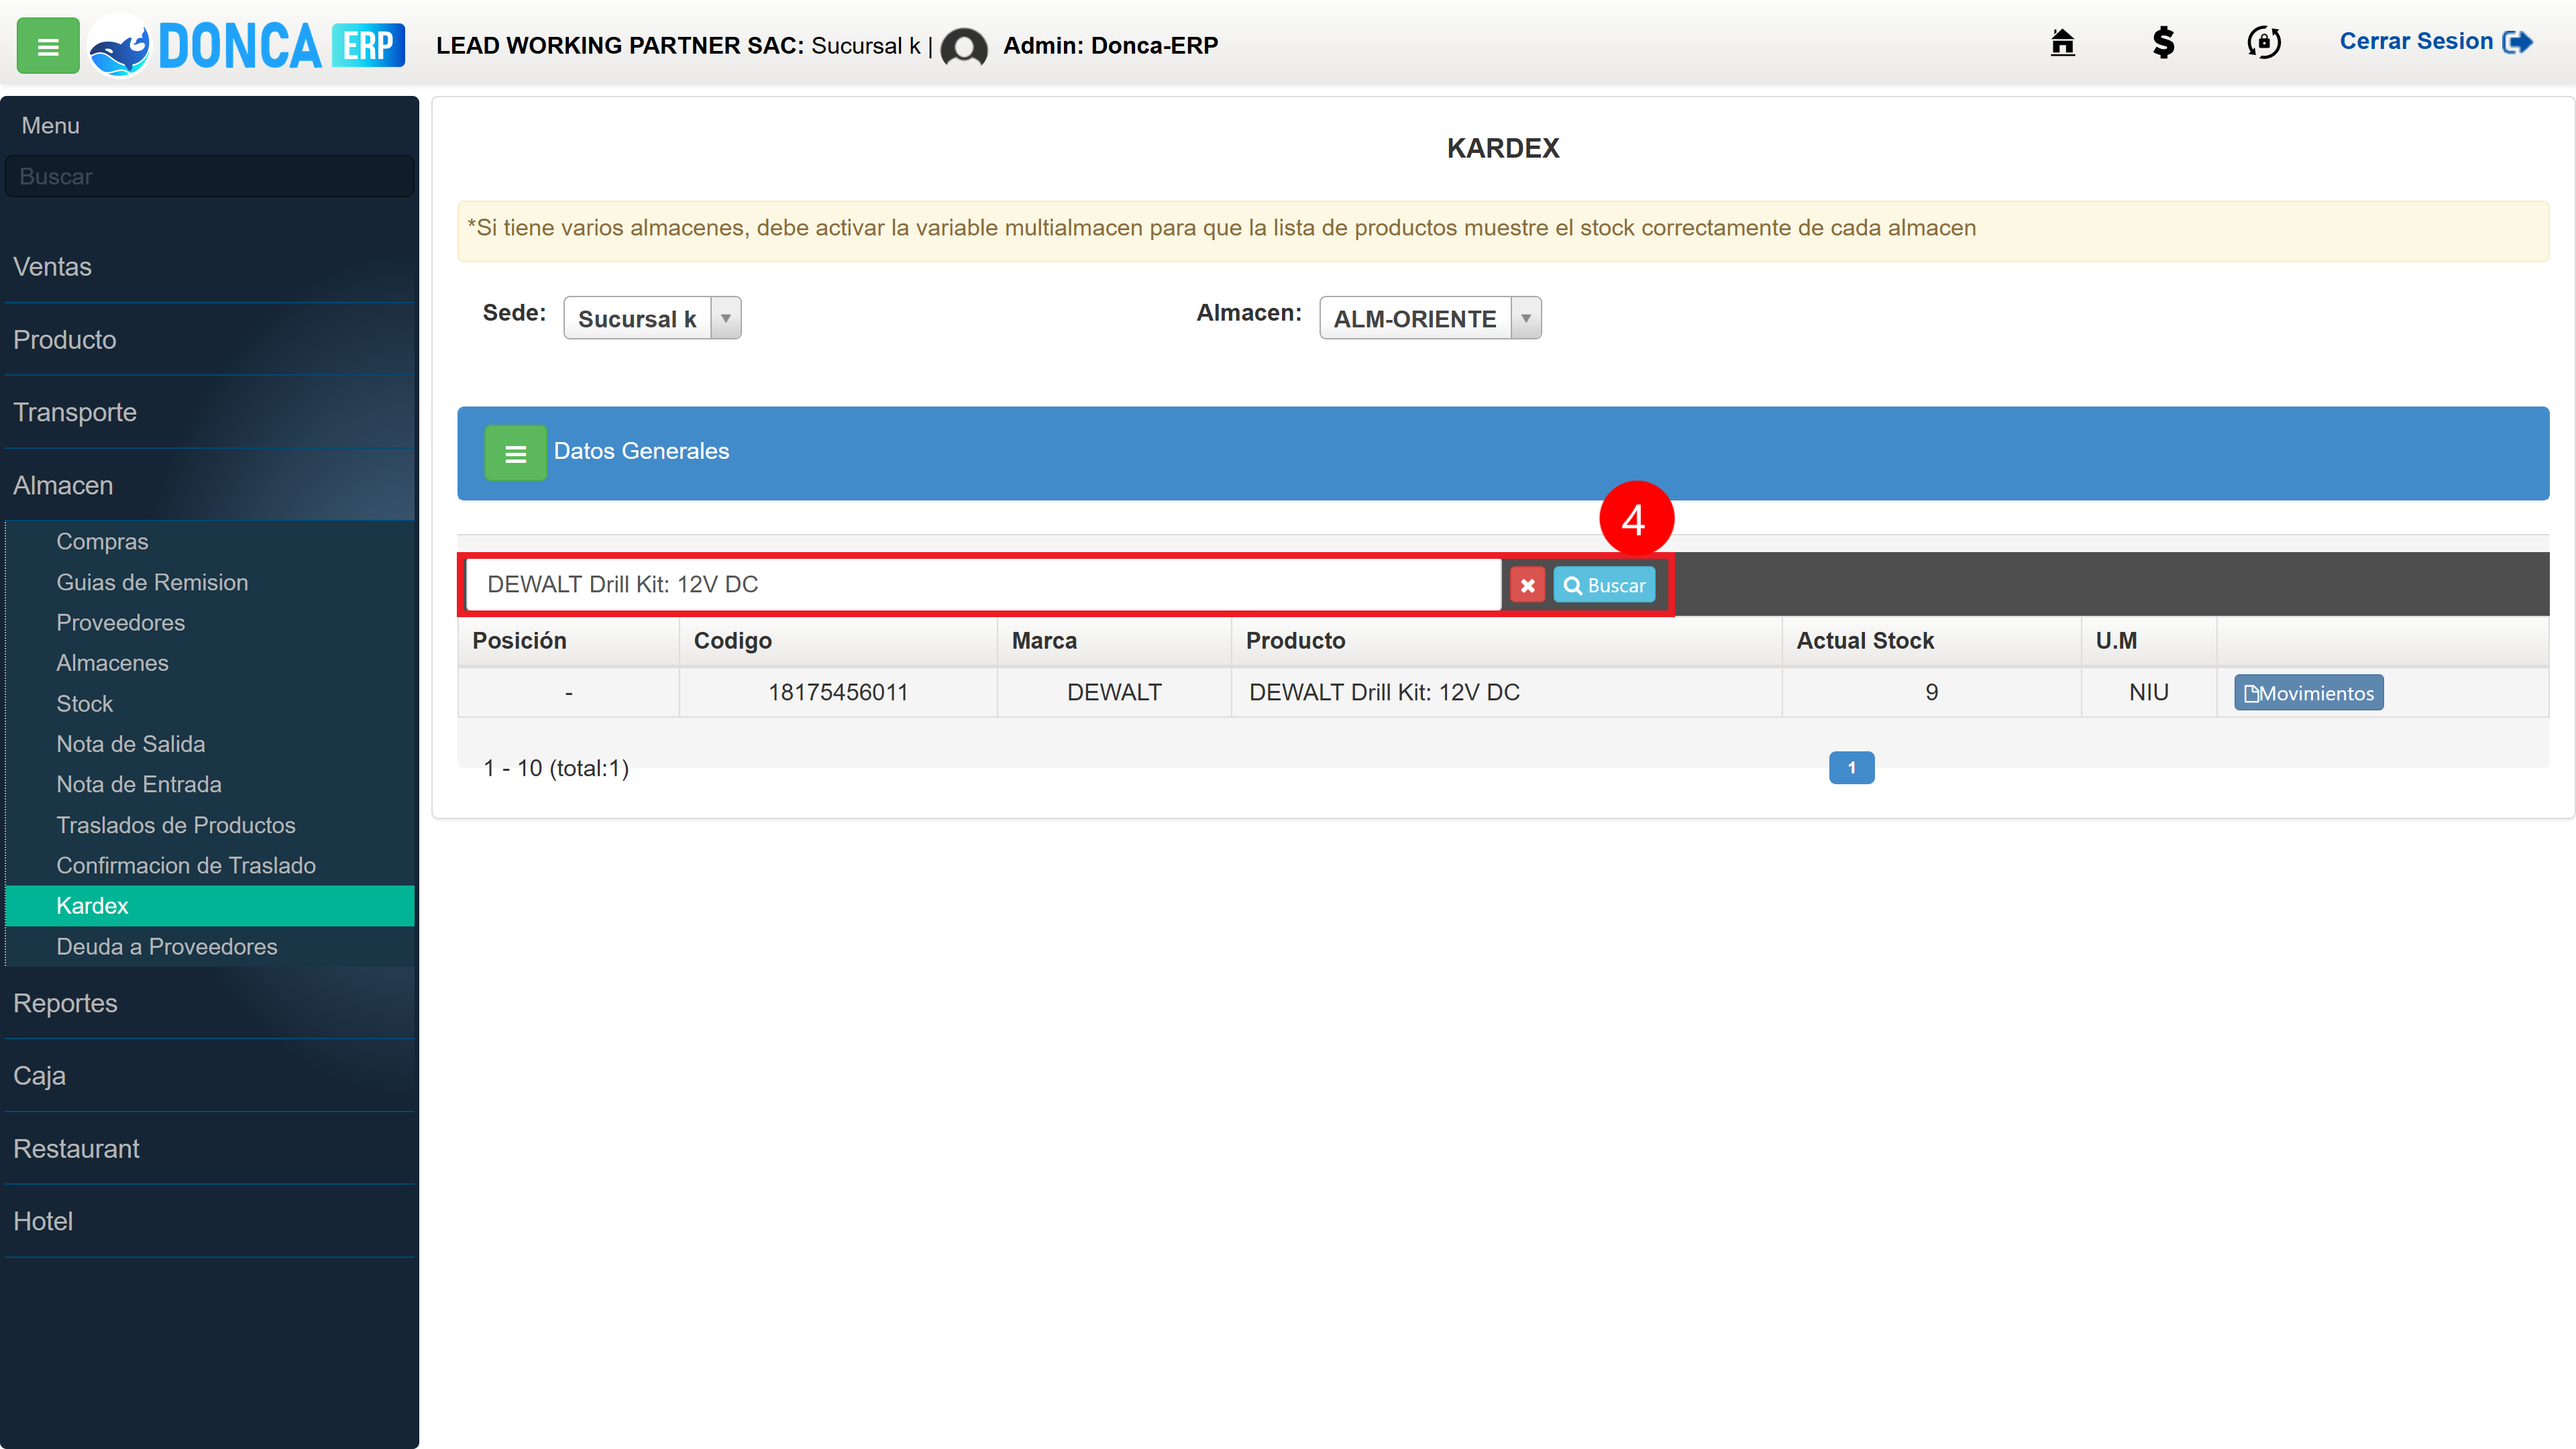Click the Donca ERP whale logo
2576x1449 pixels.
(x=120, y=46)
